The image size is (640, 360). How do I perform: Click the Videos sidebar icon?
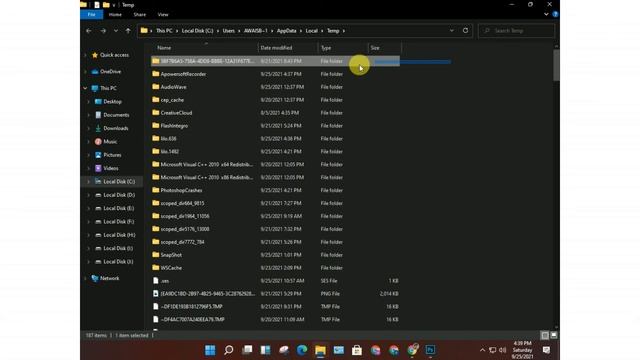click(98, 168)
